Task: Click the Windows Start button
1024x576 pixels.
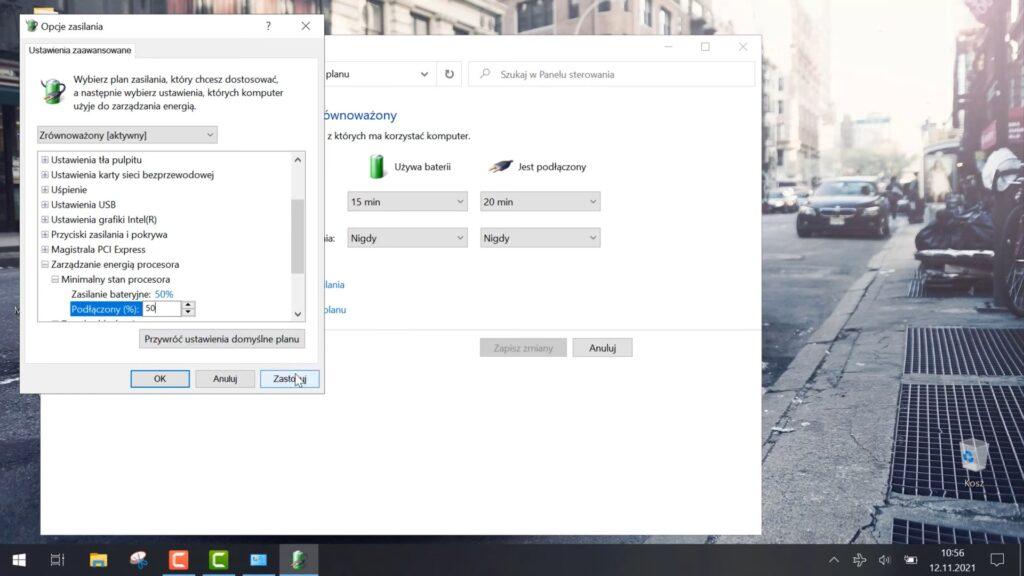Action: pyautogui.click(x=18, y=559)
